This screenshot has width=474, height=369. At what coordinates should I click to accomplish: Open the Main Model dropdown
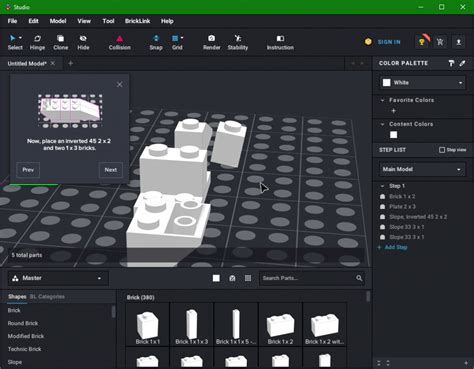coord(422,169)
